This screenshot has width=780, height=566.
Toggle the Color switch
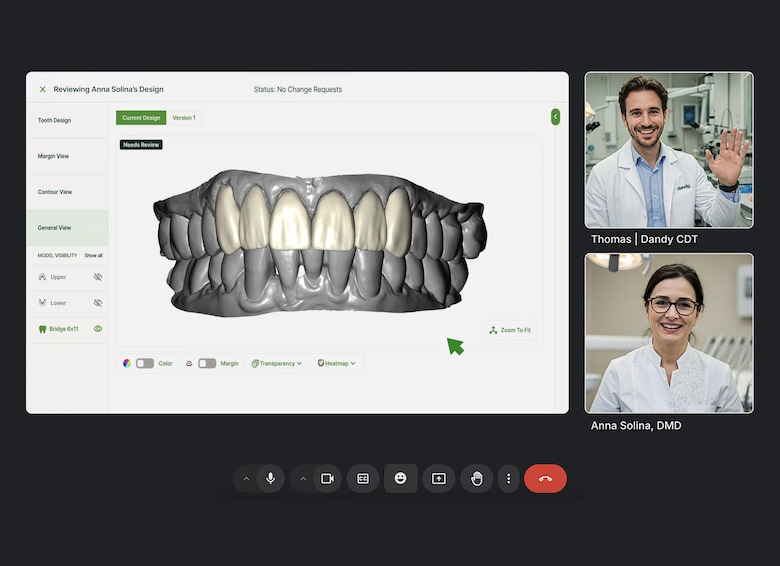point(145,363)
